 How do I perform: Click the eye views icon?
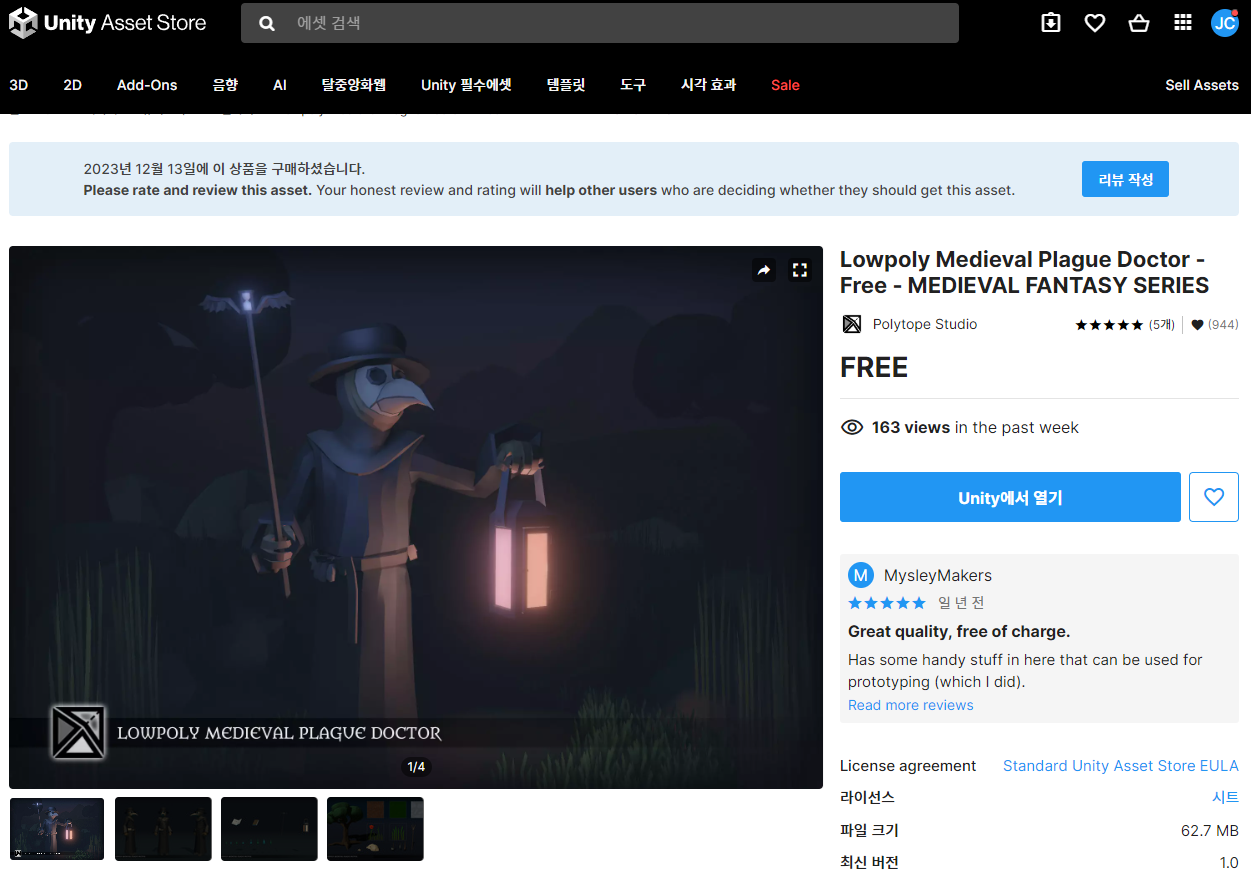click(x=852, y=427)
